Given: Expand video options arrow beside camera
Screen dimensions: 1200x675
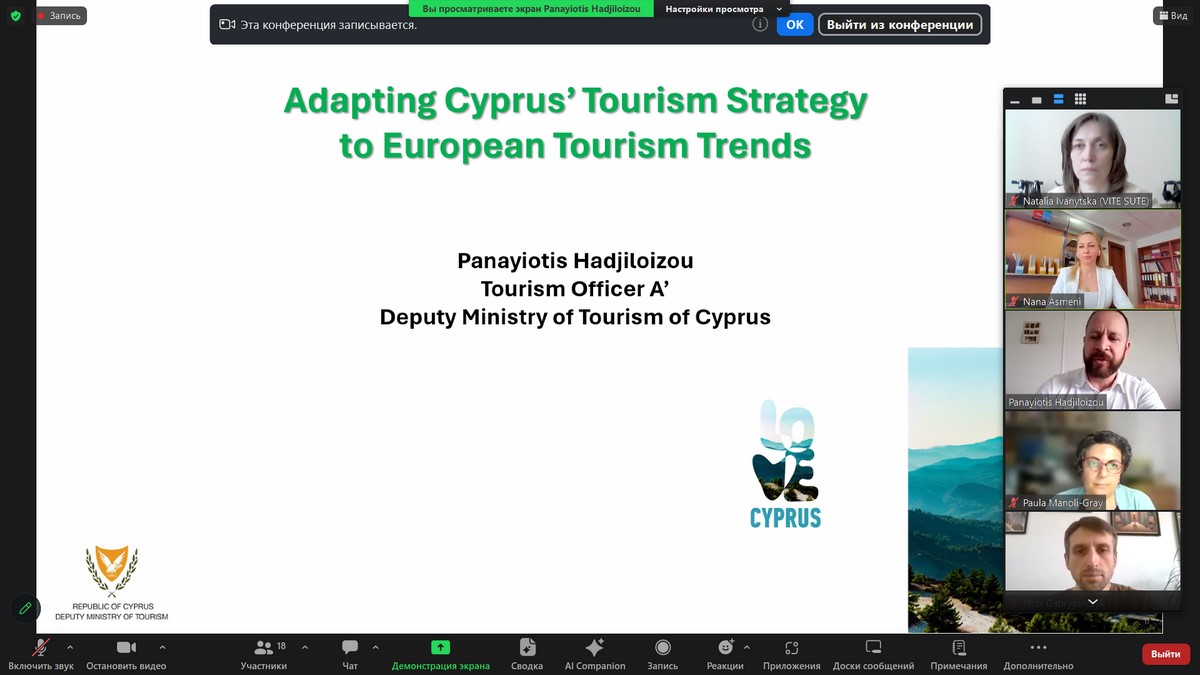Looking at the screenshot, I should (162, 647).
